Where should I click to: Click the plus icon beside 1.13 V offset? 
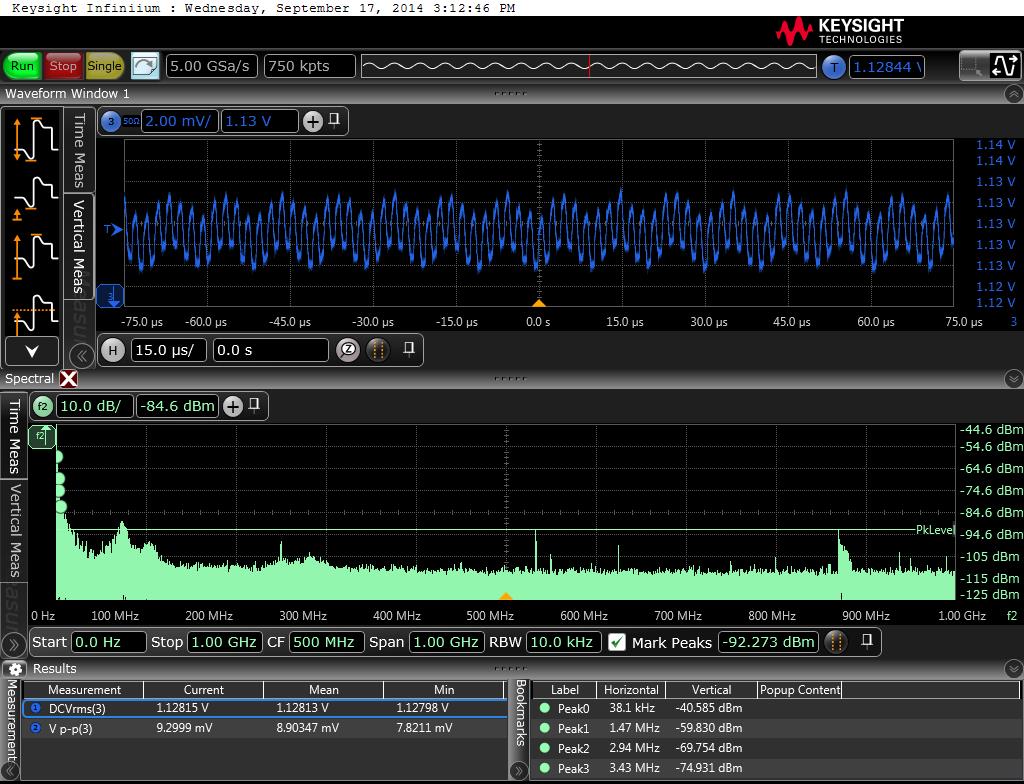tap(313, 121)
